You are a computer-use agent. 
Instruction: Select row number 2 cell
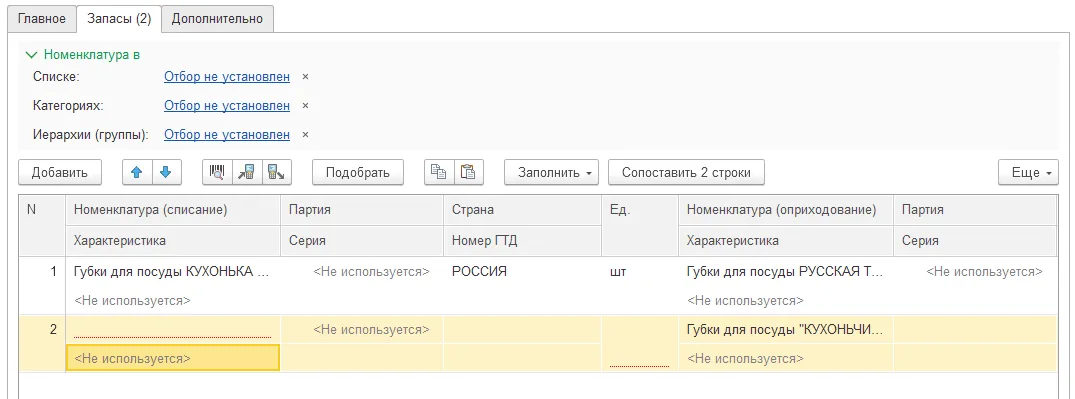42,343
